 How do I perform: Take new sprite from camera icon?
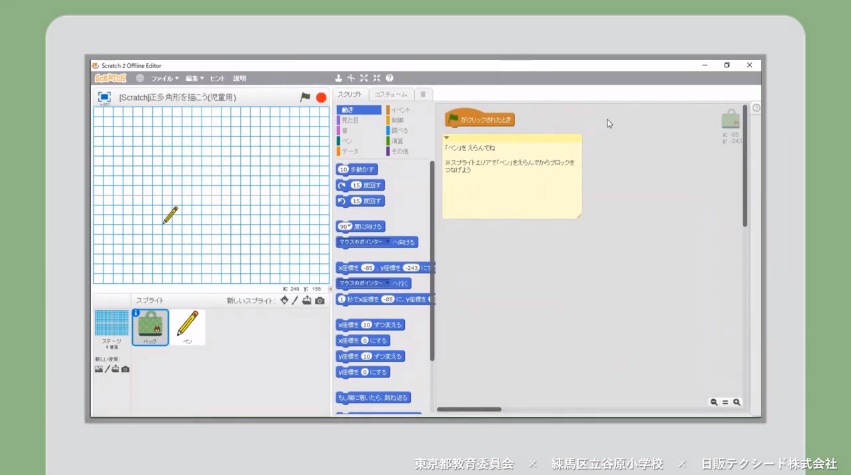[320, 300]
